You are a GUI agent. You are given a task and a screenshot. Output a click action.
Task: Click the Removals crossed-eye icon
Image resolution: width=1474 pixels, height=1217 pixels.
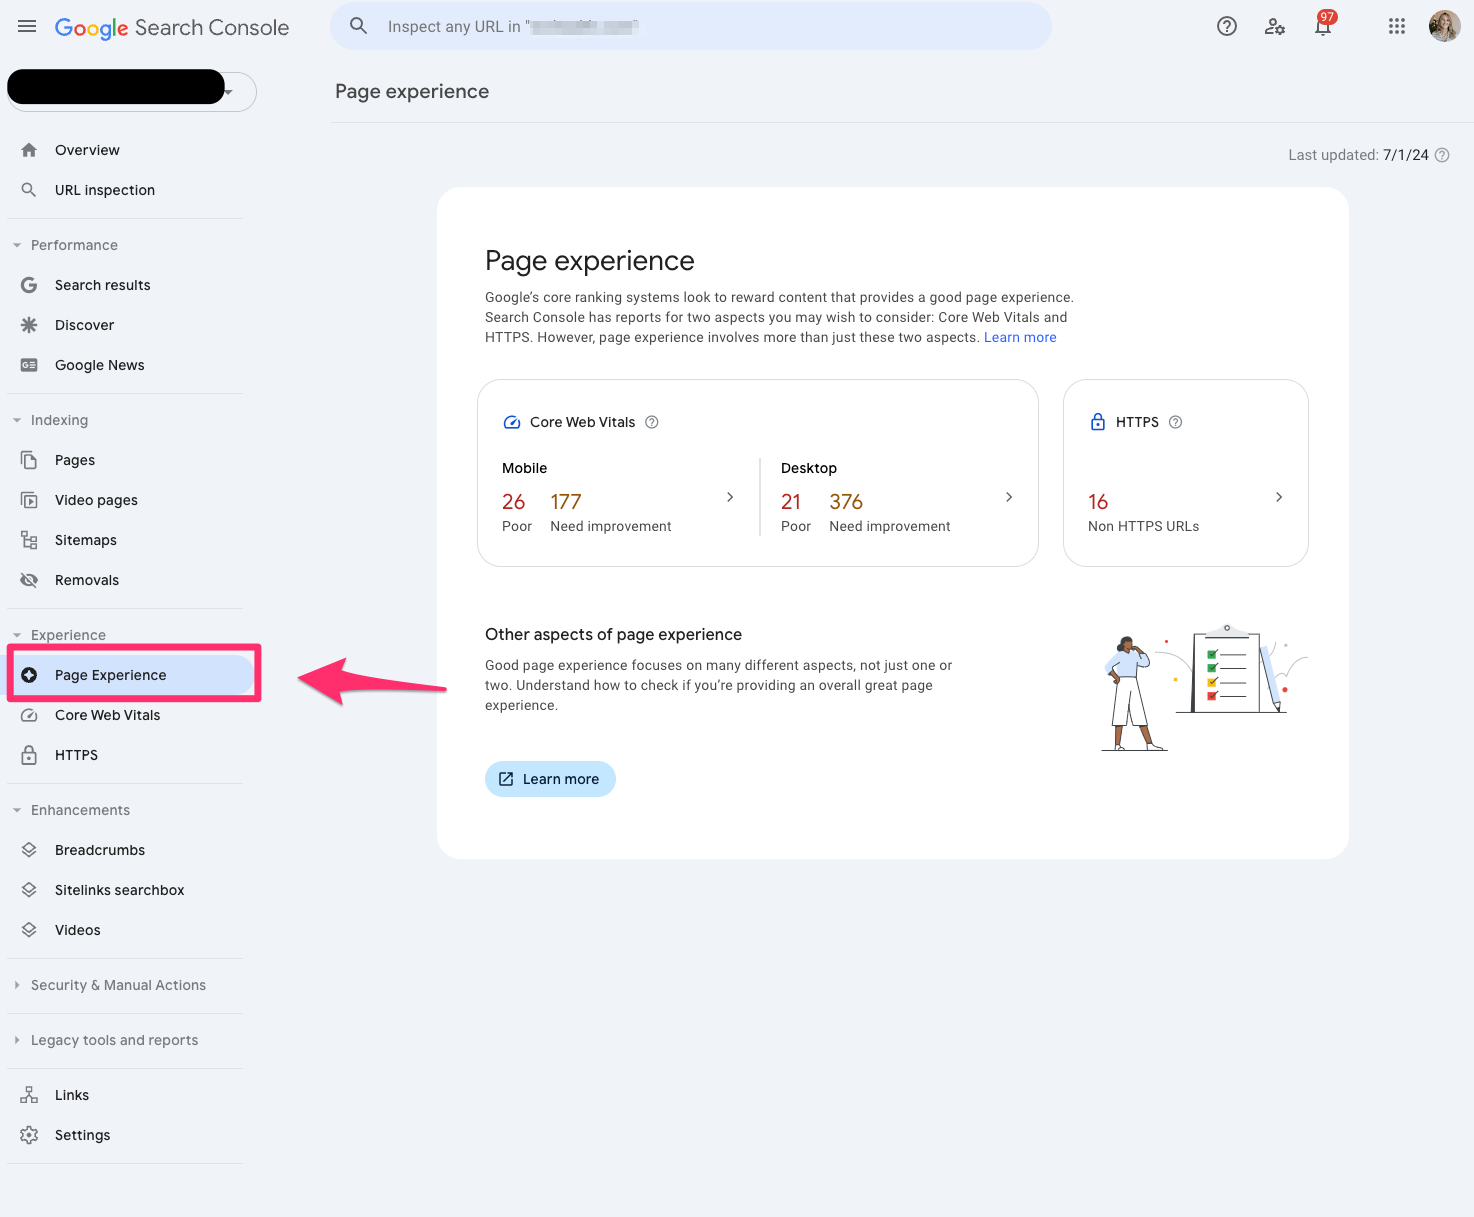point(29,580)
